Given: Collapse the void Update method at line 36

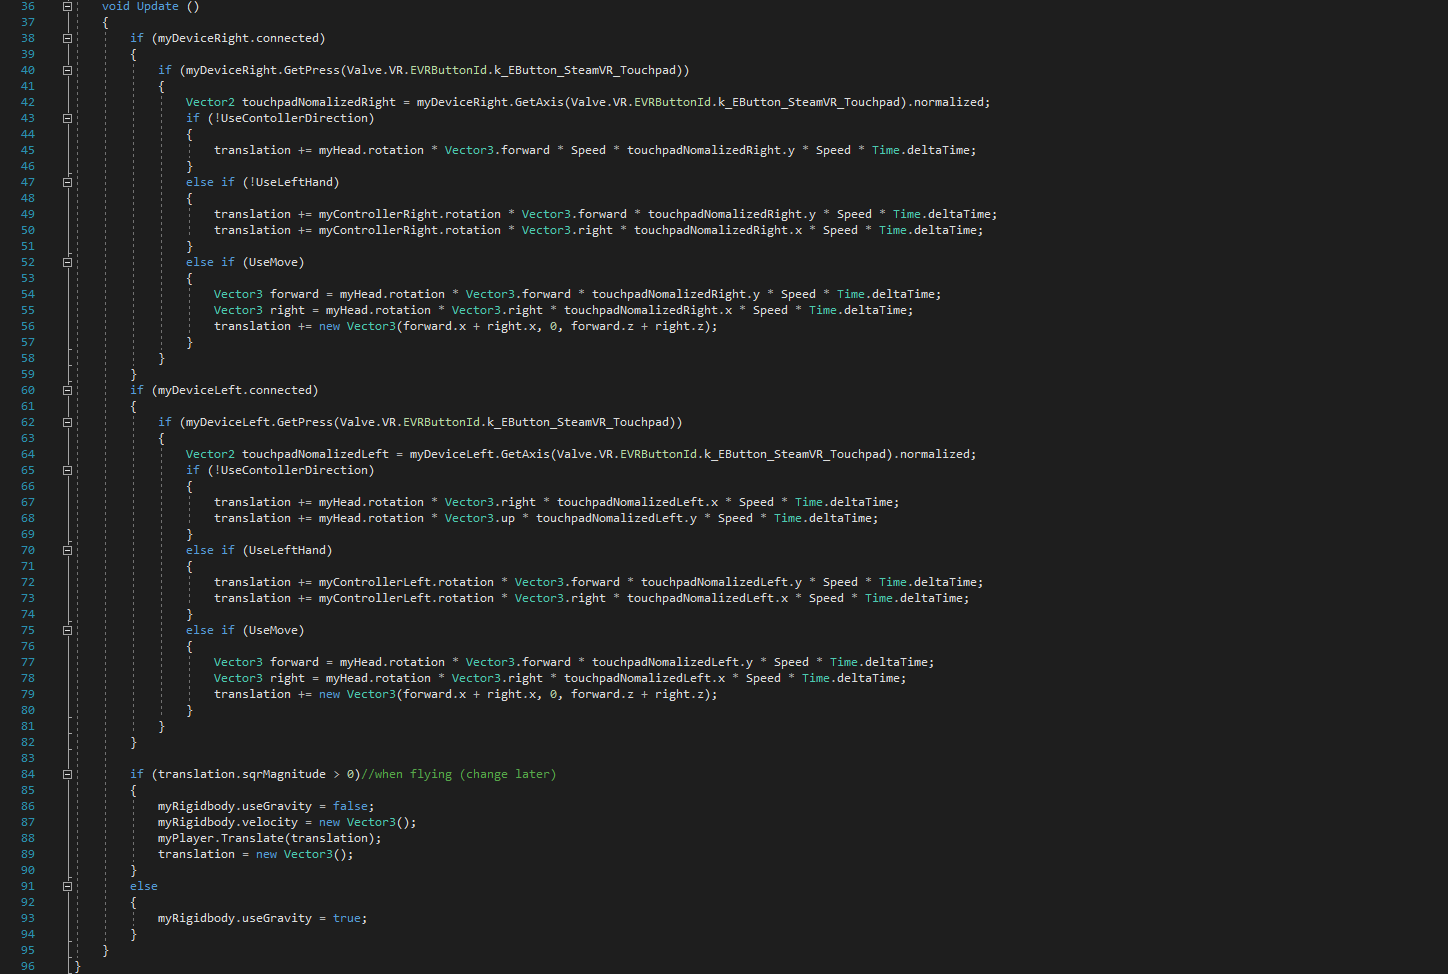Looking at the screenshot, I should (x=67, y=6).
